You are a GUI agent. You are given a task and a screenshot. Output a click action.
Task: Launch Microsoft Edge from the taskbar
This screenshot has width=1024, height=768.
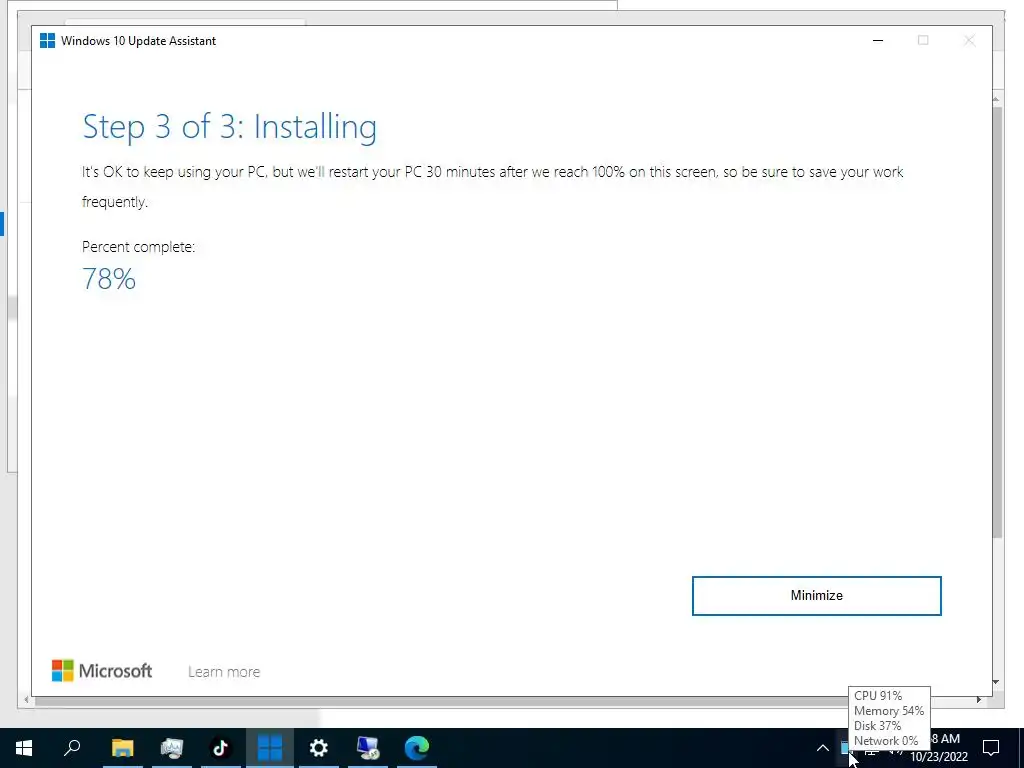(x=417, y=748)
